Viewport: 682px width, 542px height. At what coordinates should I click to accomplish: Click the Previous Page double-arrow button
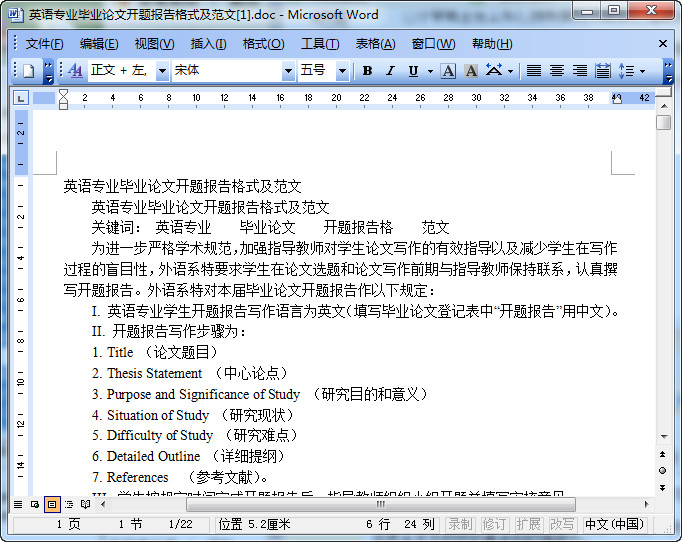663,454
